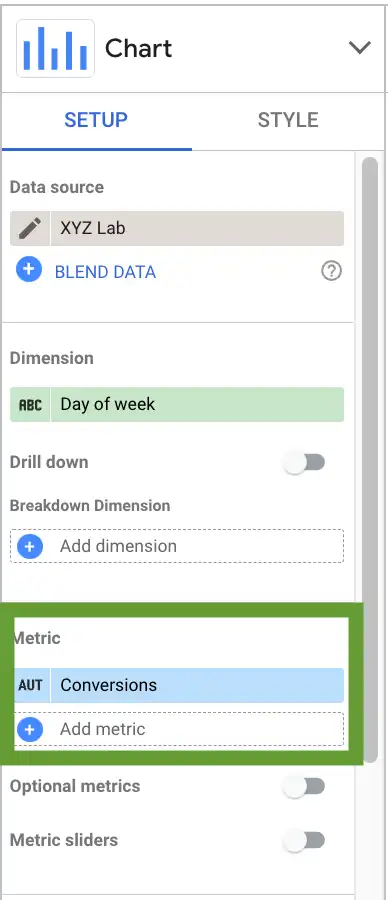
Task: Click the AUT aggregation icon on Conversions
Action: click(31, 685)
